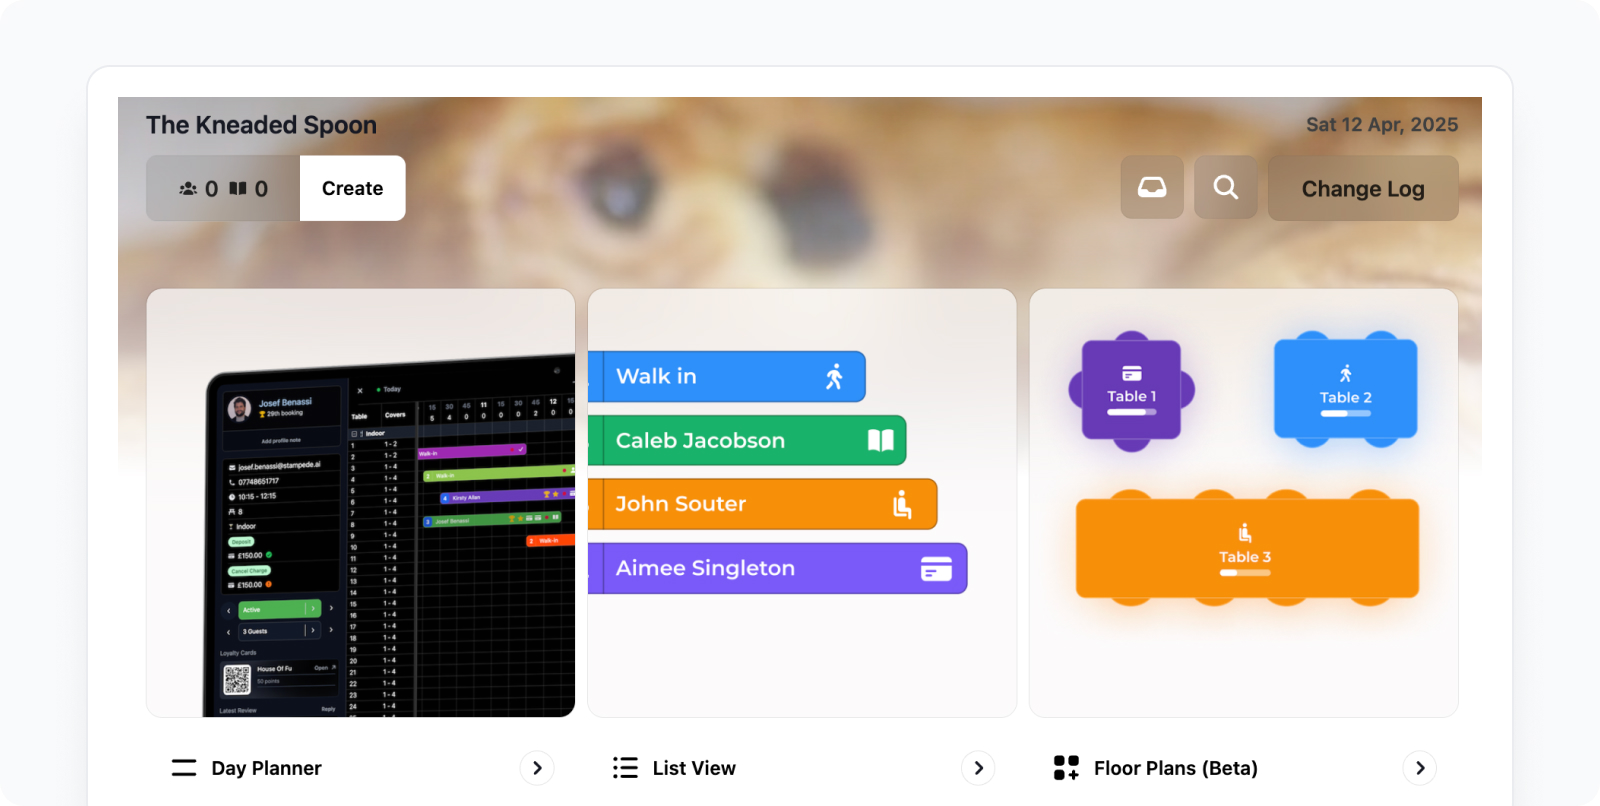Click the Floor Plans grid-plus icon
Screen dimensions: 1600x806
coord(1066,768)
